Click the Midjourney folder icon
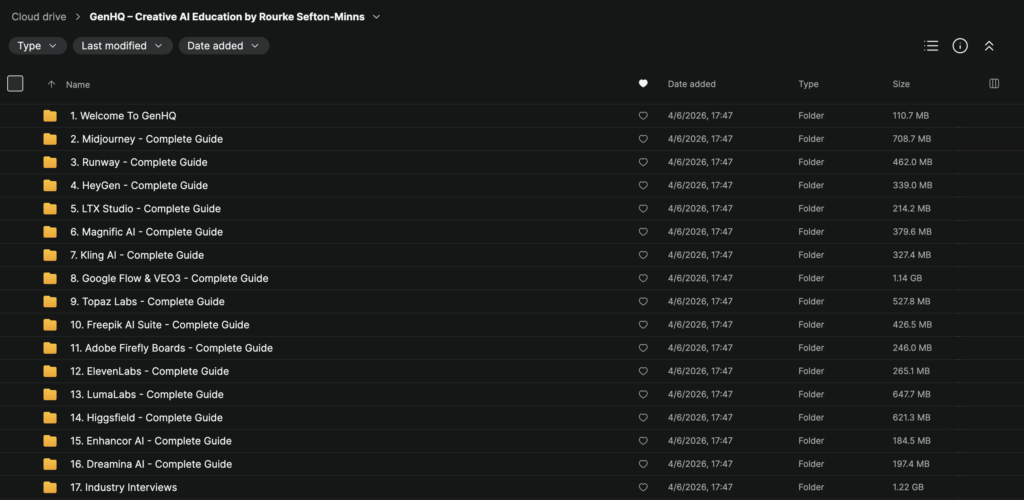The width and height of the screenshot is (1024, 500). pos(50,139)
